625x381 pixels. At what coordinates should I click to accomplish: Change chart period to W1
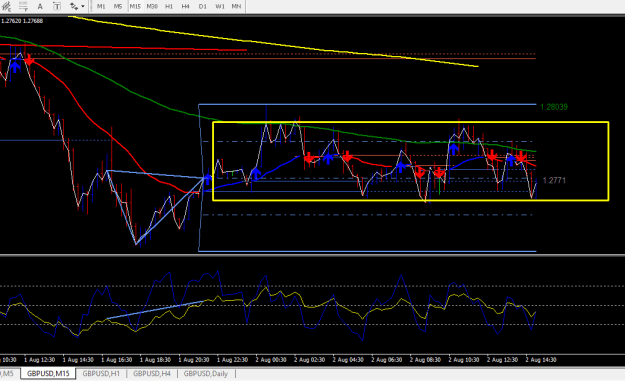(220, 6)
